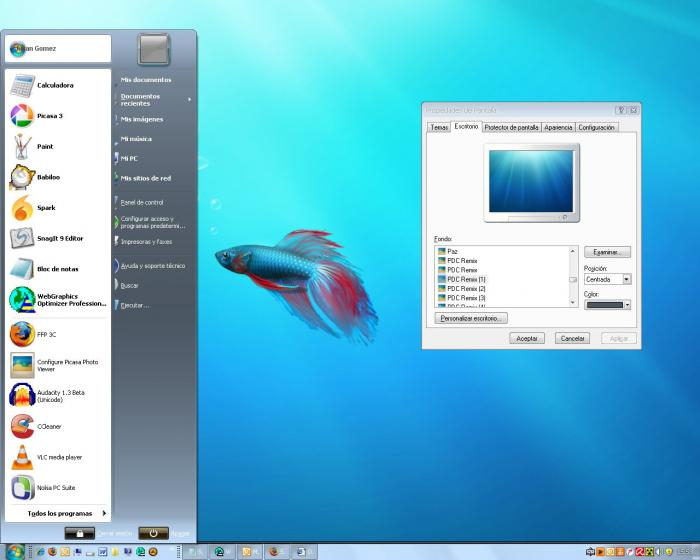
Task: Open CCleaner from recent programs
Action: pos(58,426)
